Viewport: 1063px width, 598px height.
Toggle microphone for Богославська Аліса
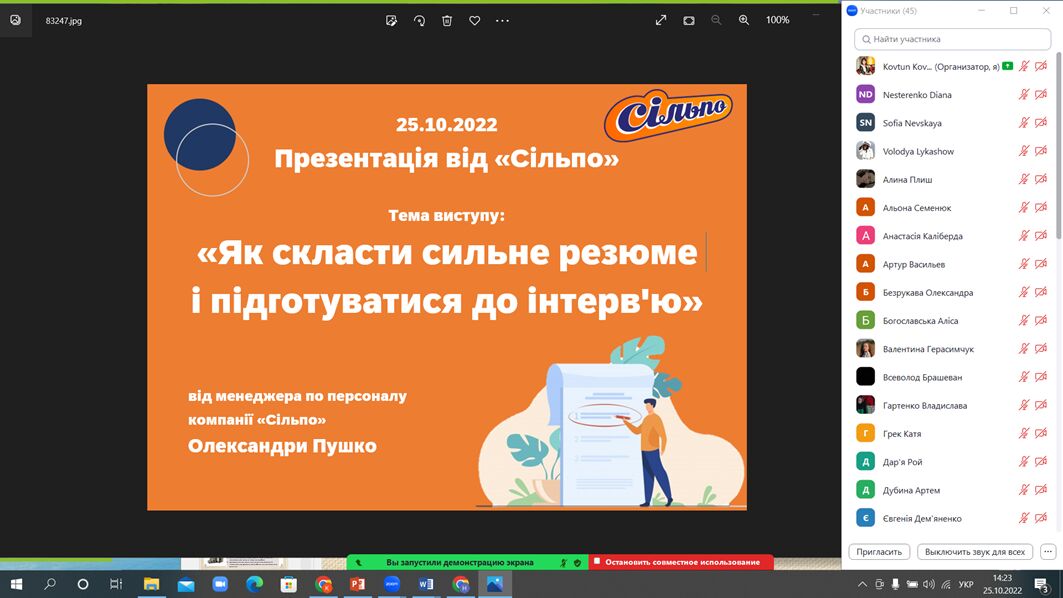pos(1024,321)
